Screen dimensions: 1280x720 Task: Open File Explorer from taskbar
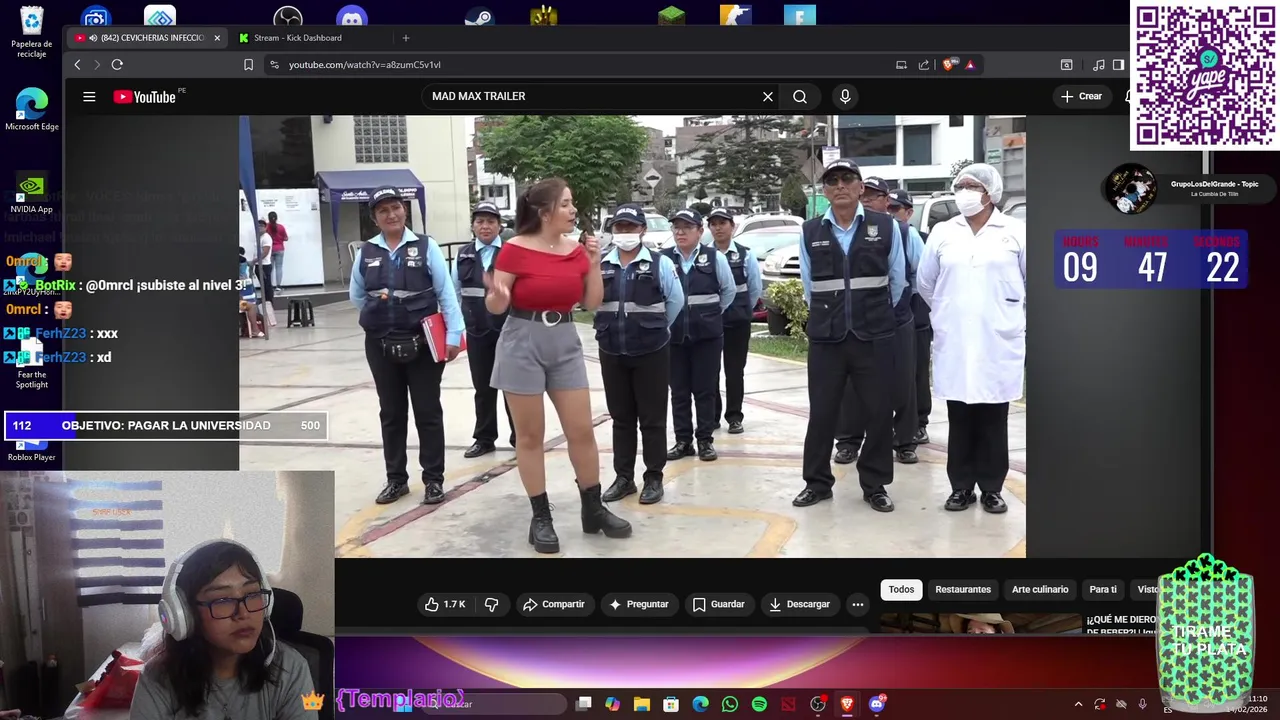point(642,704)
